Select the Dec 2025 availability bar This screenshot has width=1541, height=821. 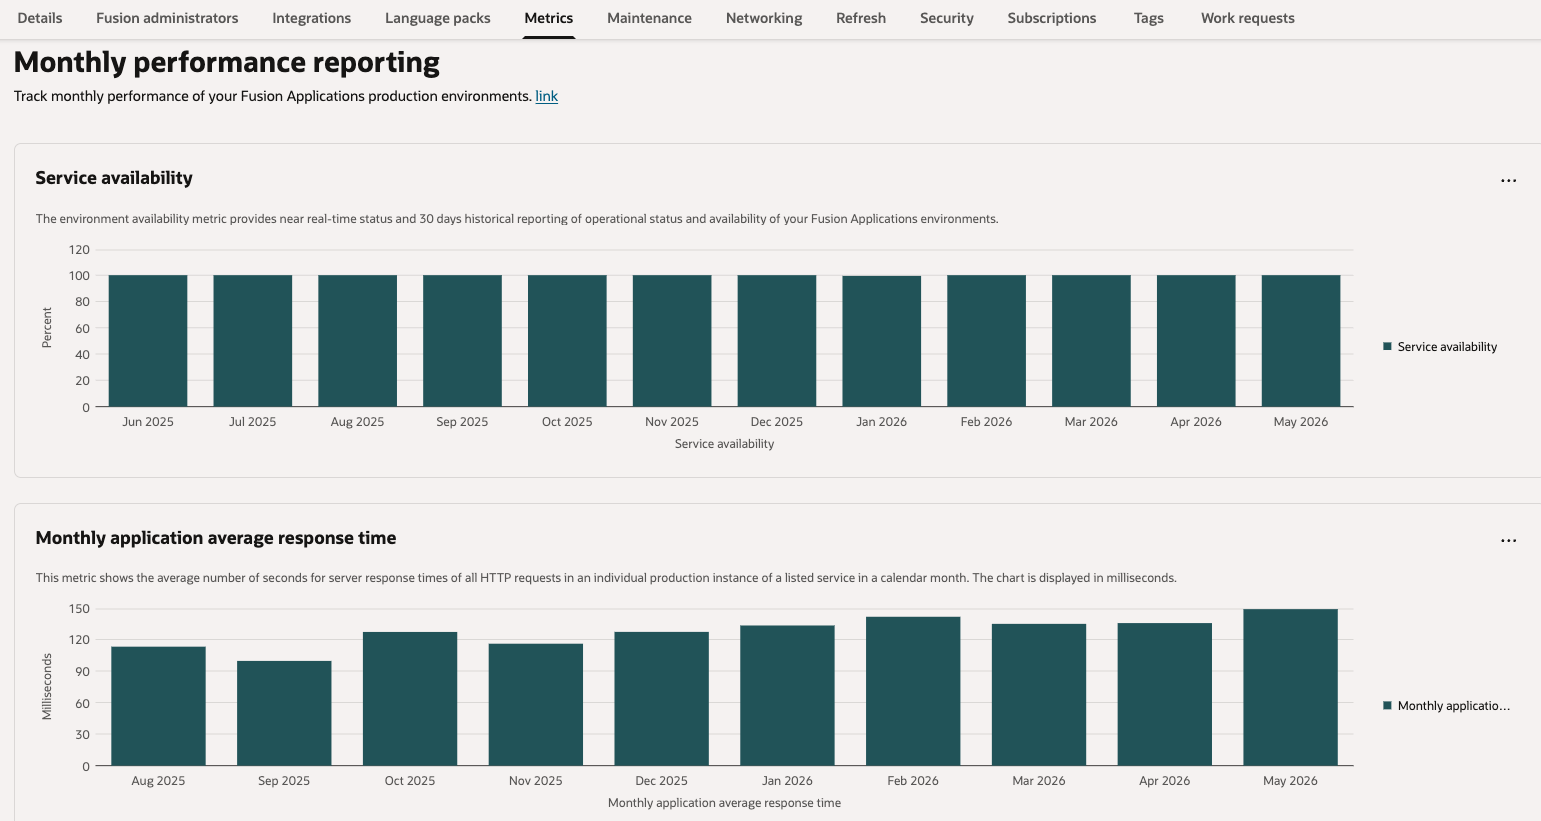pyautogui.click(x=777, y=341)
